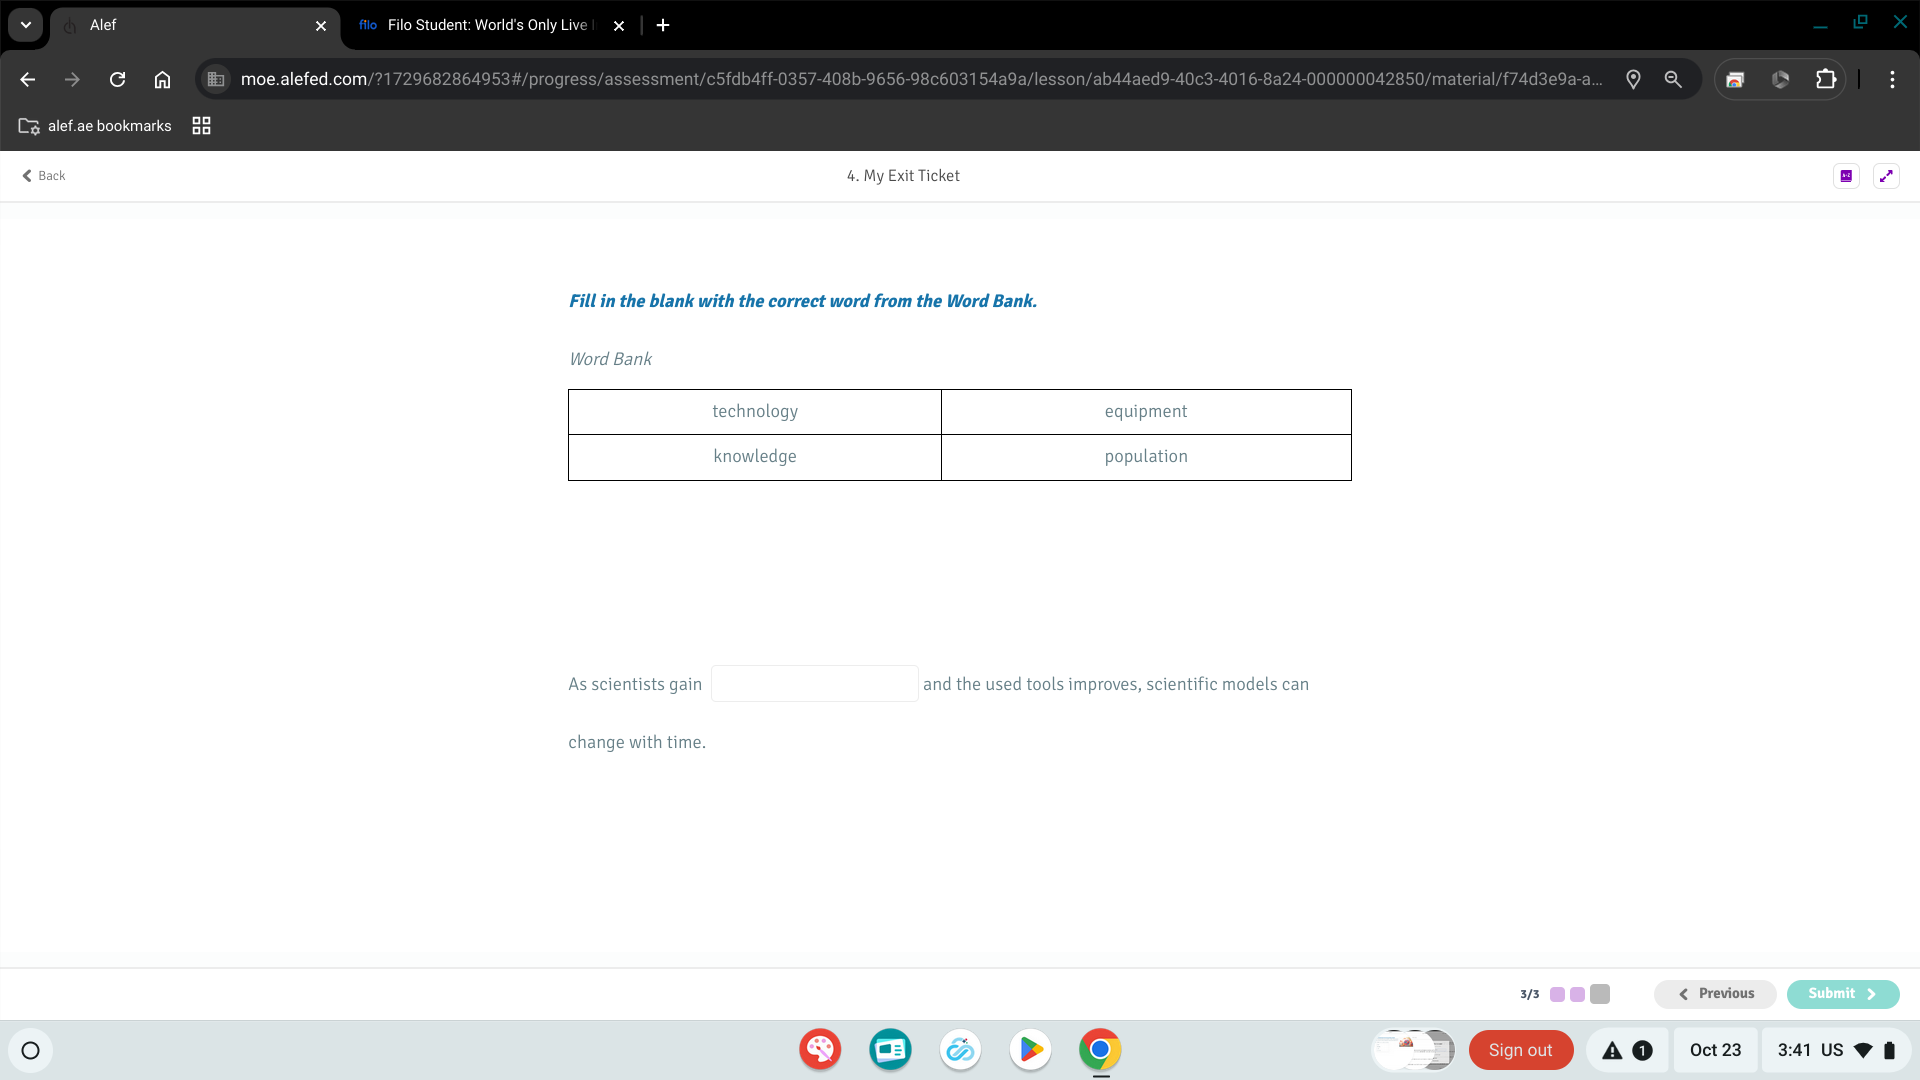The width and height of the screenshot is (1920, 1080).
Task: Click the Back link at top left
Action: coord(44,176)
